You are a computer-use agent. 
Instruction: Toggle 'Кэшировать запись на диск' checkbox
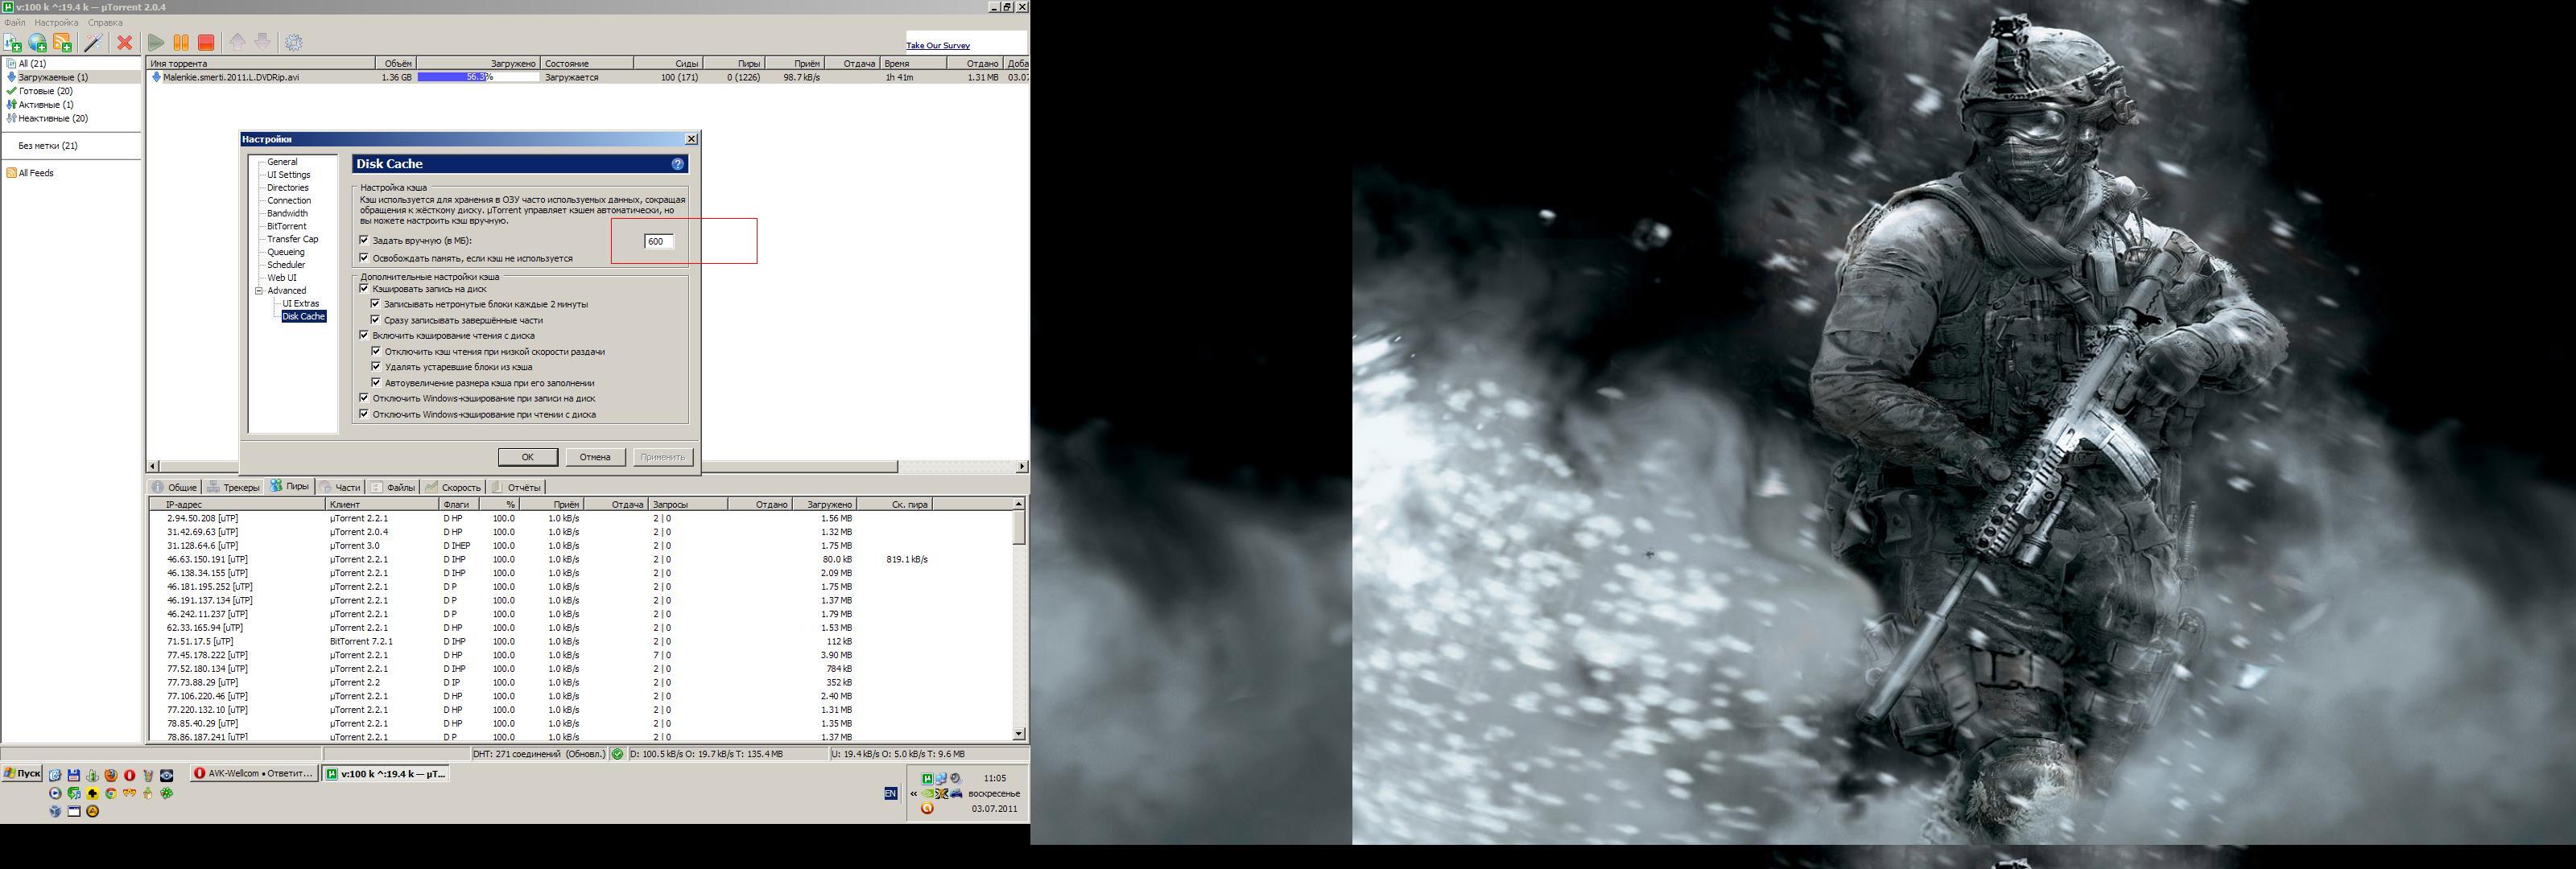point(364,289)
